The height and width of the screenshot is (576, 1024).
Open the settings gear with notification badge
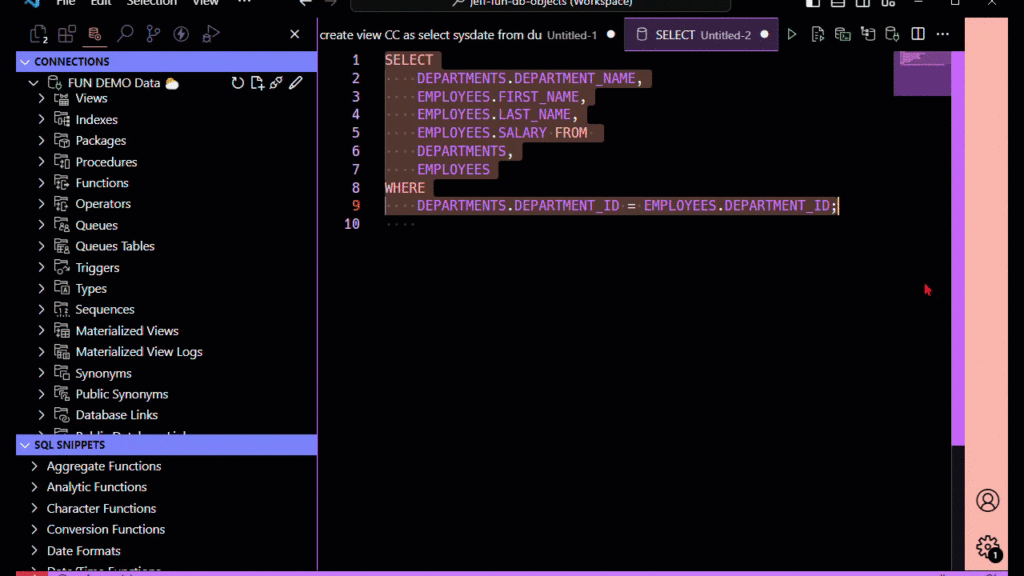point(988,547)
